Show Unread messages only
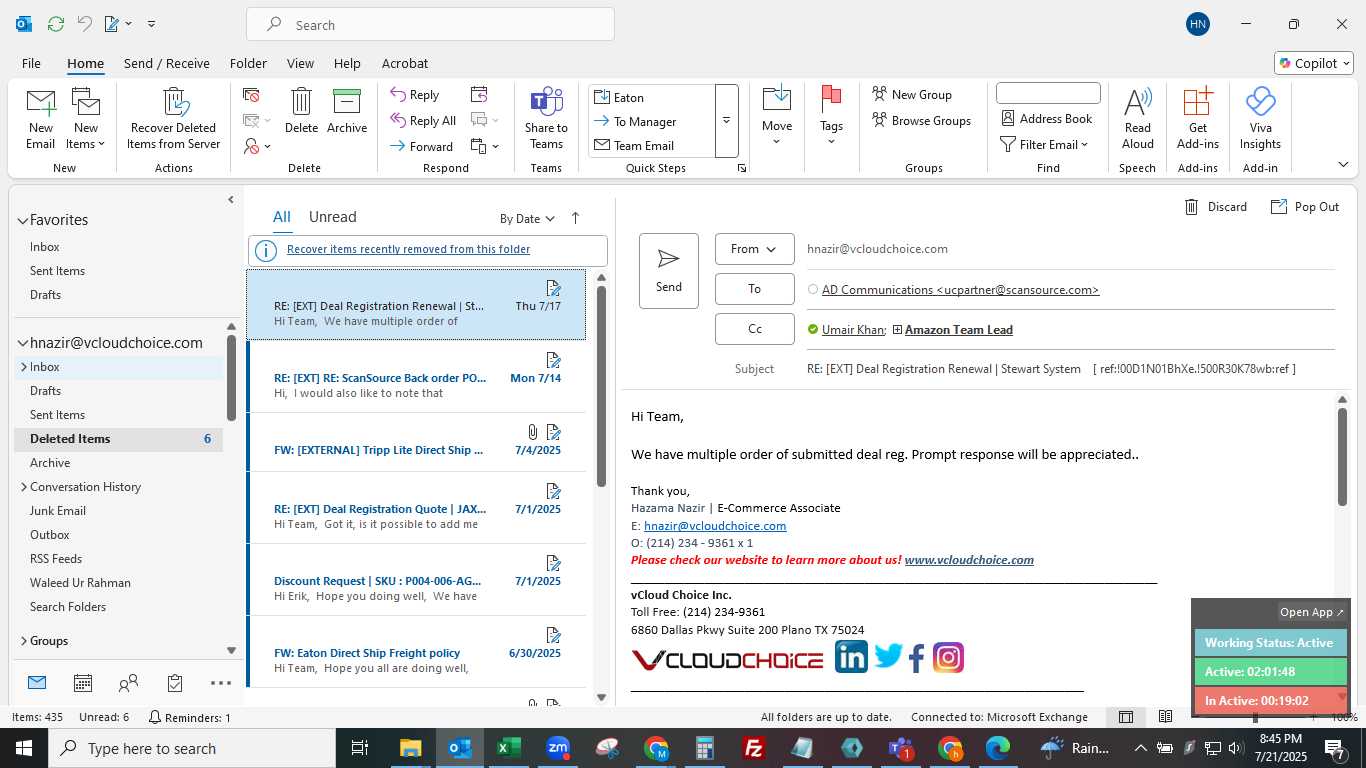Screen dimensions: 1366x768 pos(332,217)
